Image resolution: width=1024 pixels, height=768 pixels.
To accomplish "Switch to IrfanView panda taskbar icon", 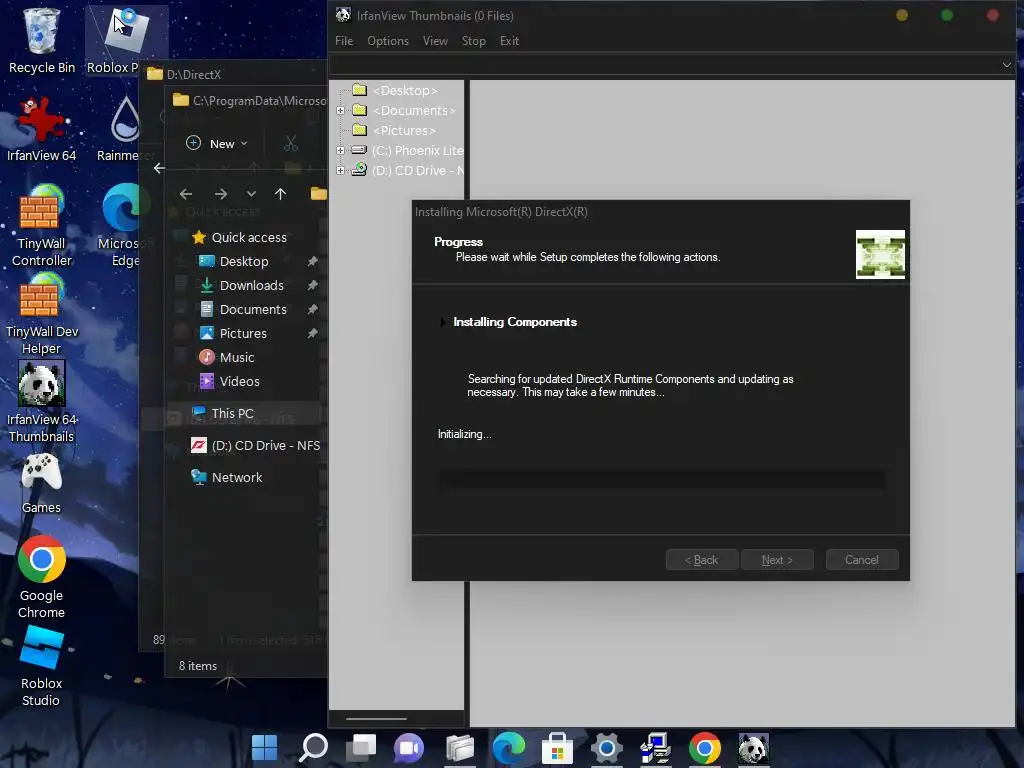I will [753, 747].
